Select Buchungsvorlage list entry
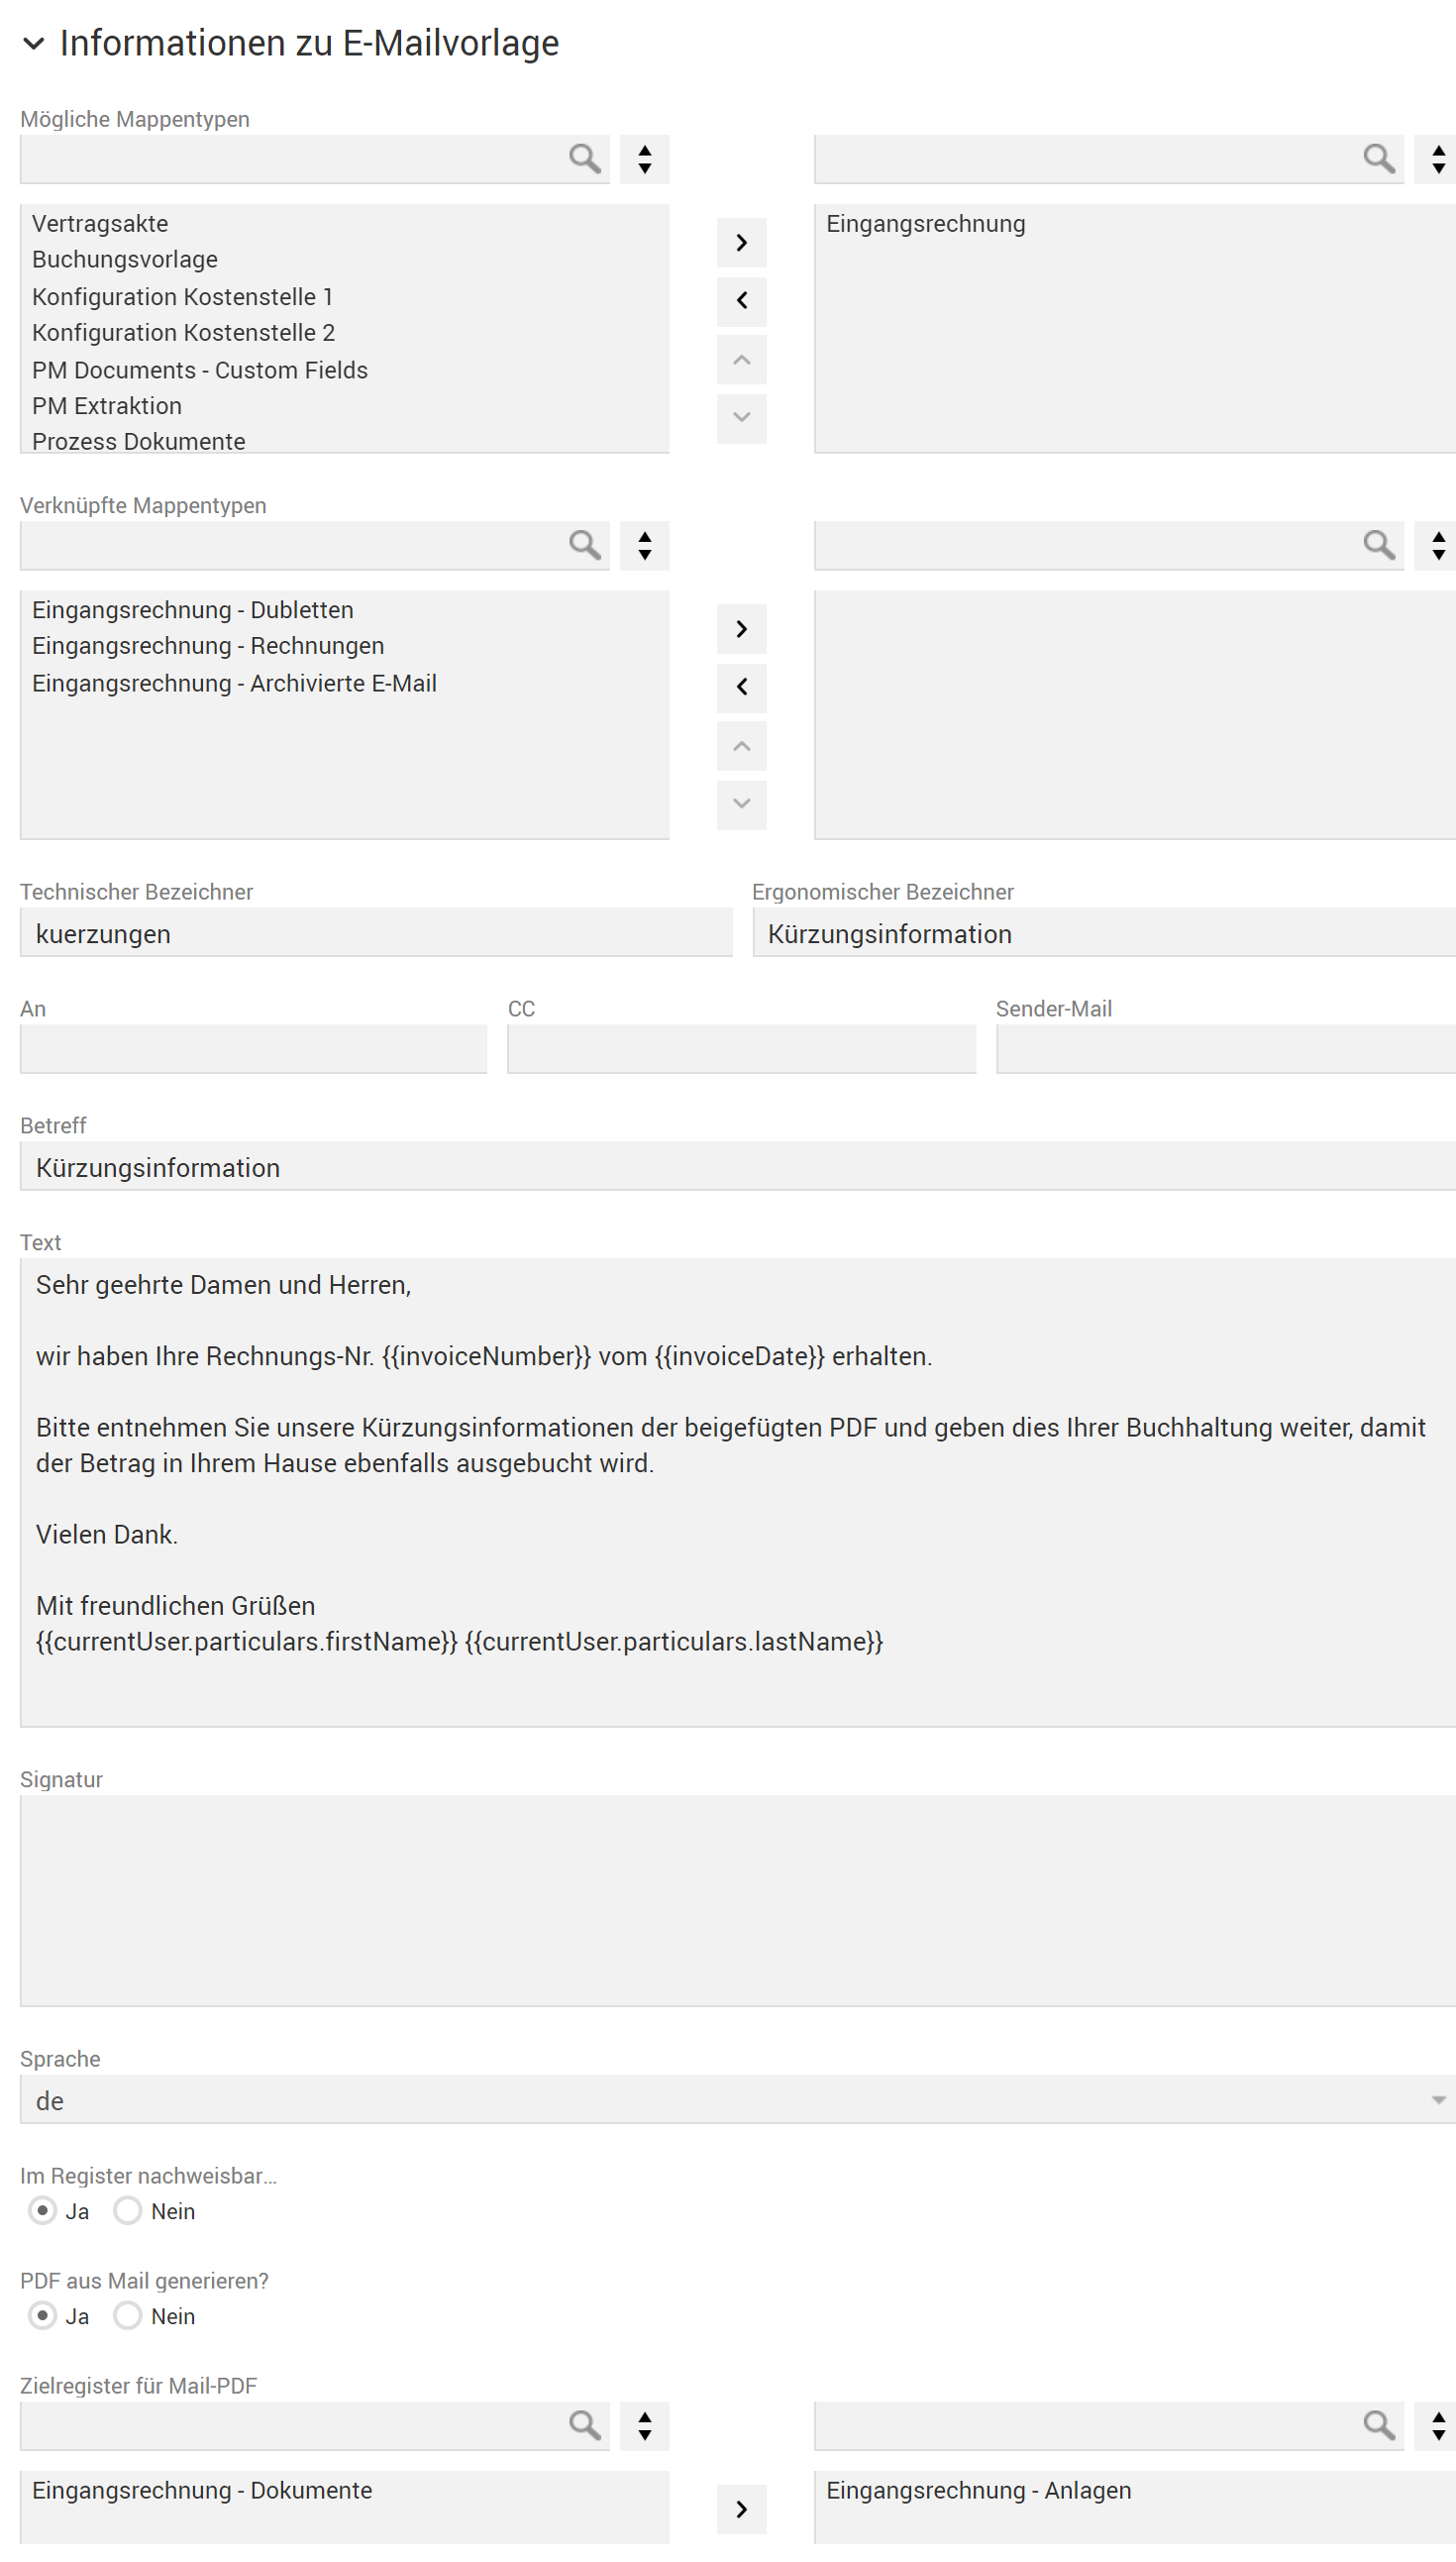Screen dimensions: 1456x2562 click(x=344, y=260)
